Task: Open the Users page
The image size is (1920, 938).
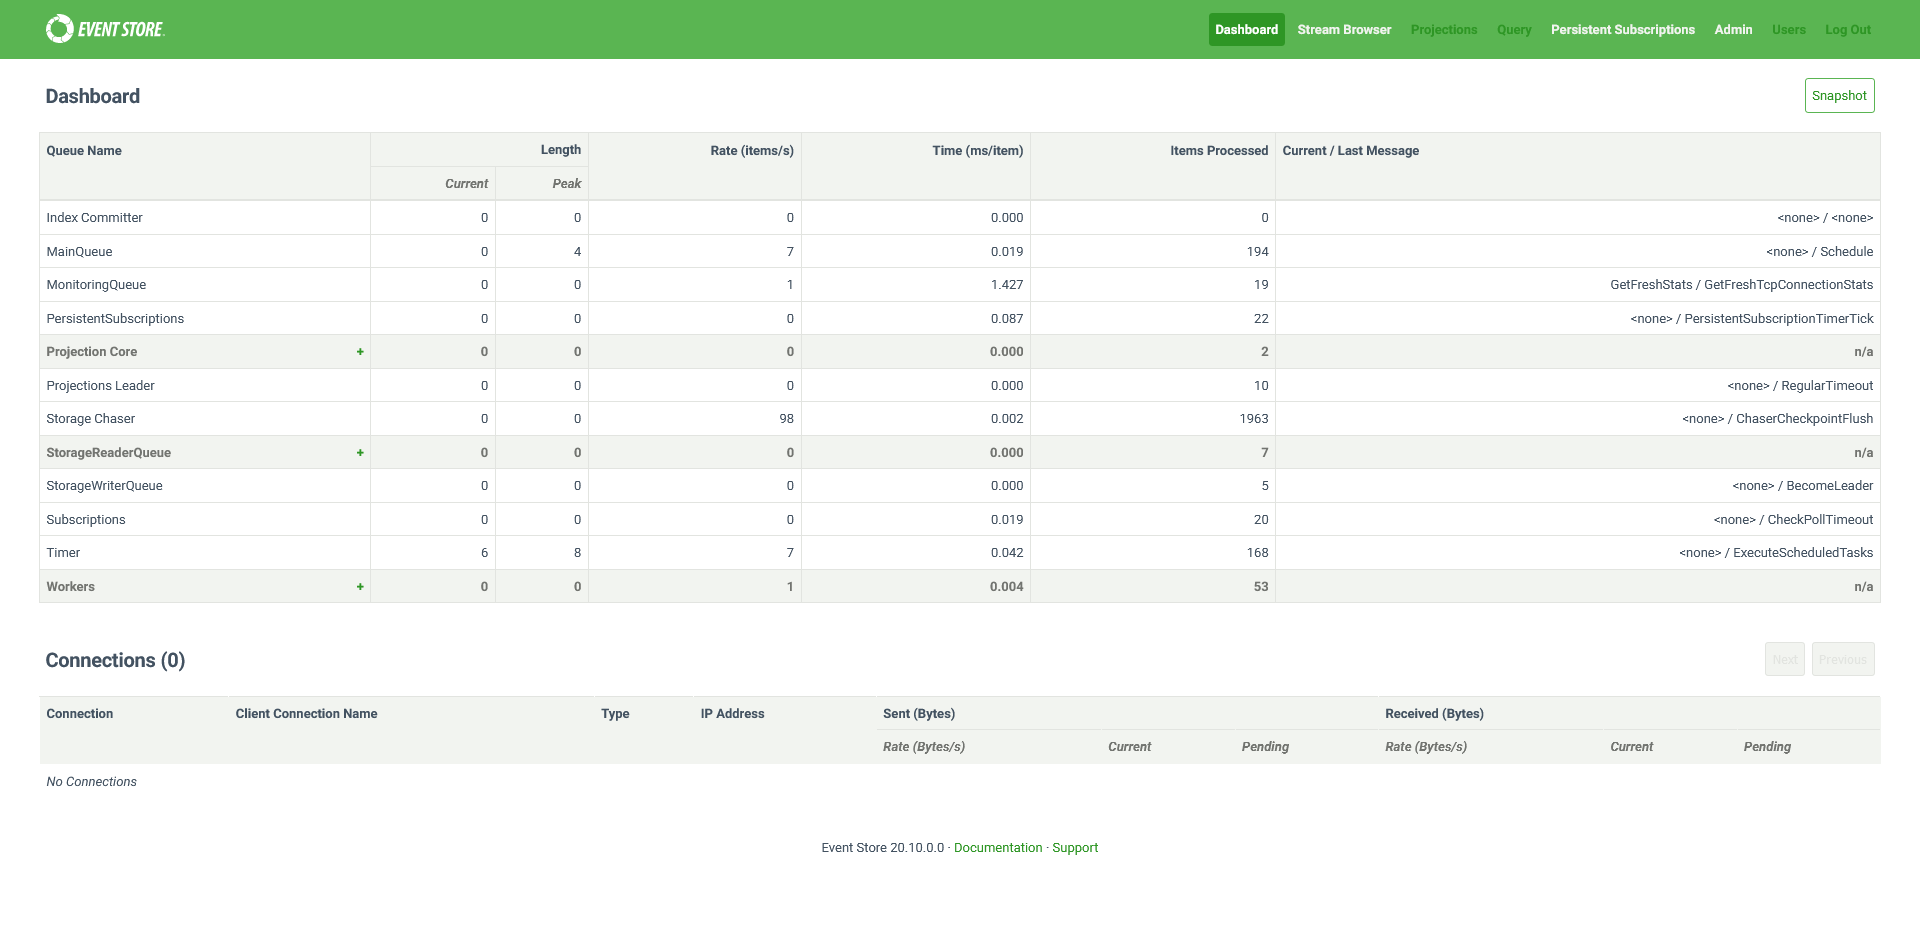Action: pyautogui.click(x=1788, y=29)
